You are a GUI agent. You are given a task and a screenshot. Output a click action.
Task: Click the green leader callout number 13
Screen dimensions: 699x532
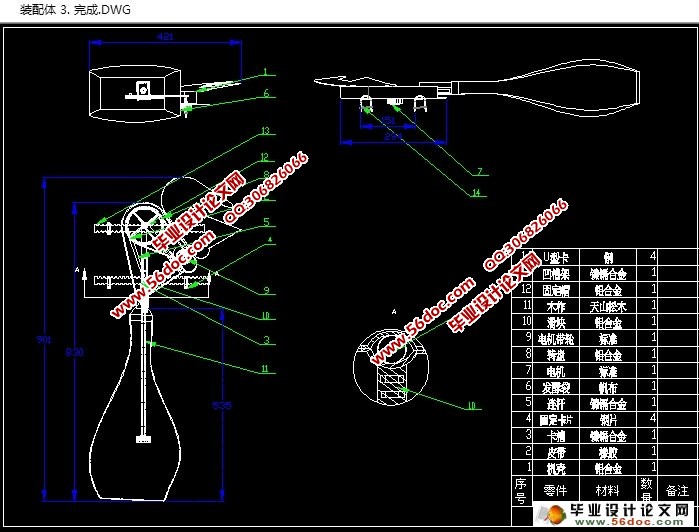(265, 131)
